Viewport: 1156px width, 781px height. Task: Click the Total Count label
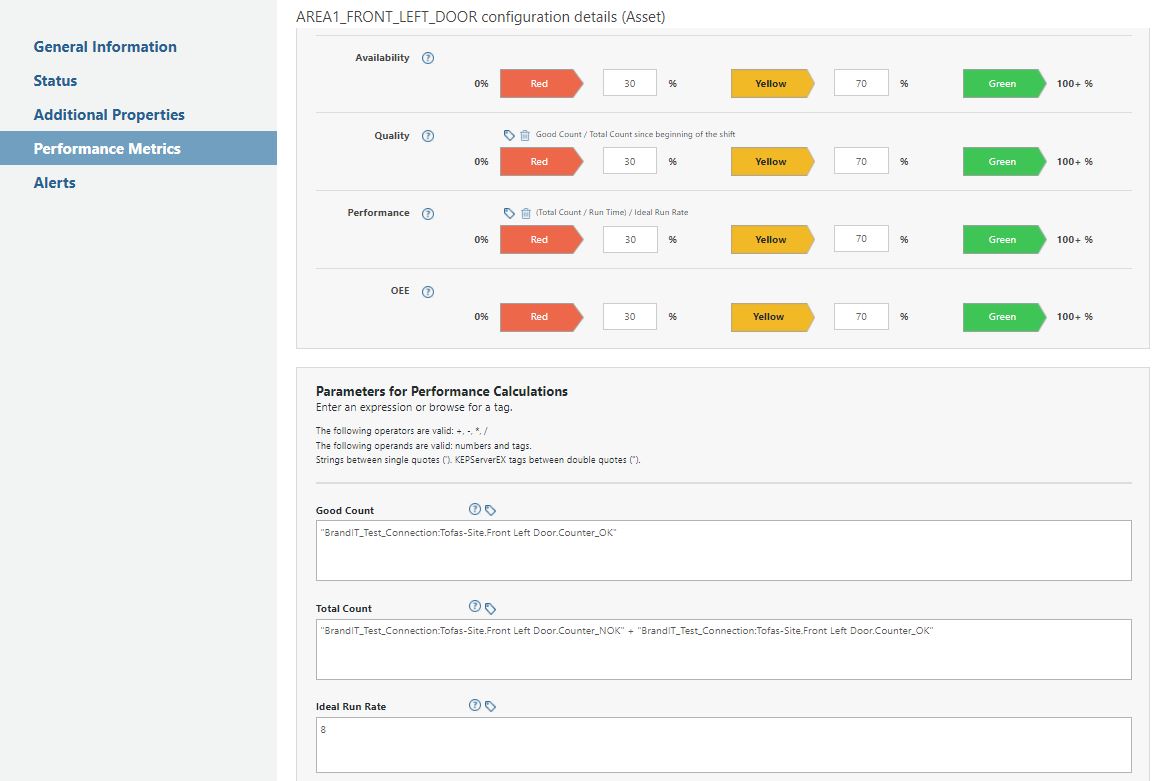pyautogui.click(x=344, y=608)
